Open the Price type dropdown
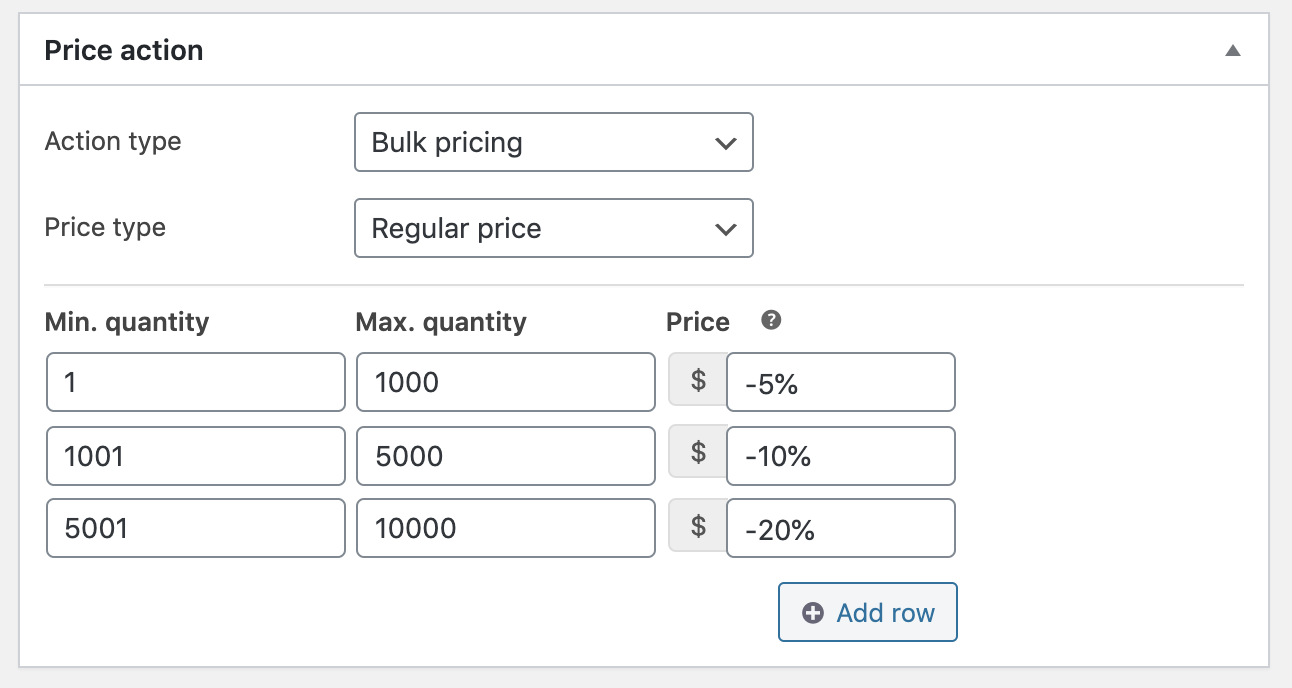This screenshot has width=1292, height=688. [x=553, y=228]
